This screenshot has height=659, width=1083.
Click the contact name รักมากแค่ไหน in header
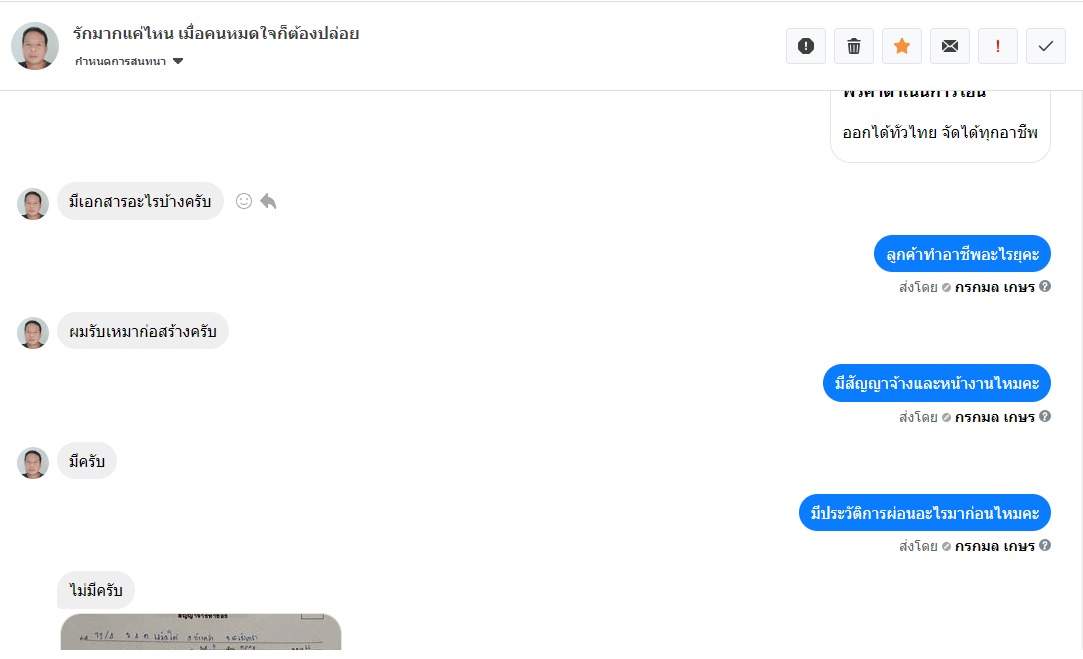(216, 34)
